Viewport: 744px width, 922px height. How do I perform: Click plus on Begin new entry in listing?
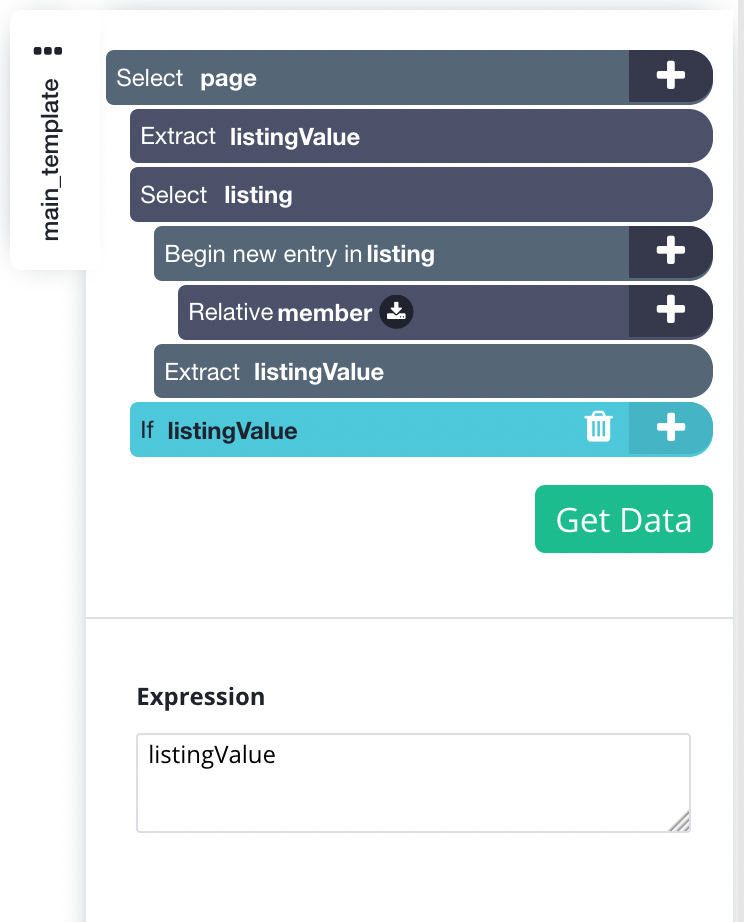coord(670,252)
